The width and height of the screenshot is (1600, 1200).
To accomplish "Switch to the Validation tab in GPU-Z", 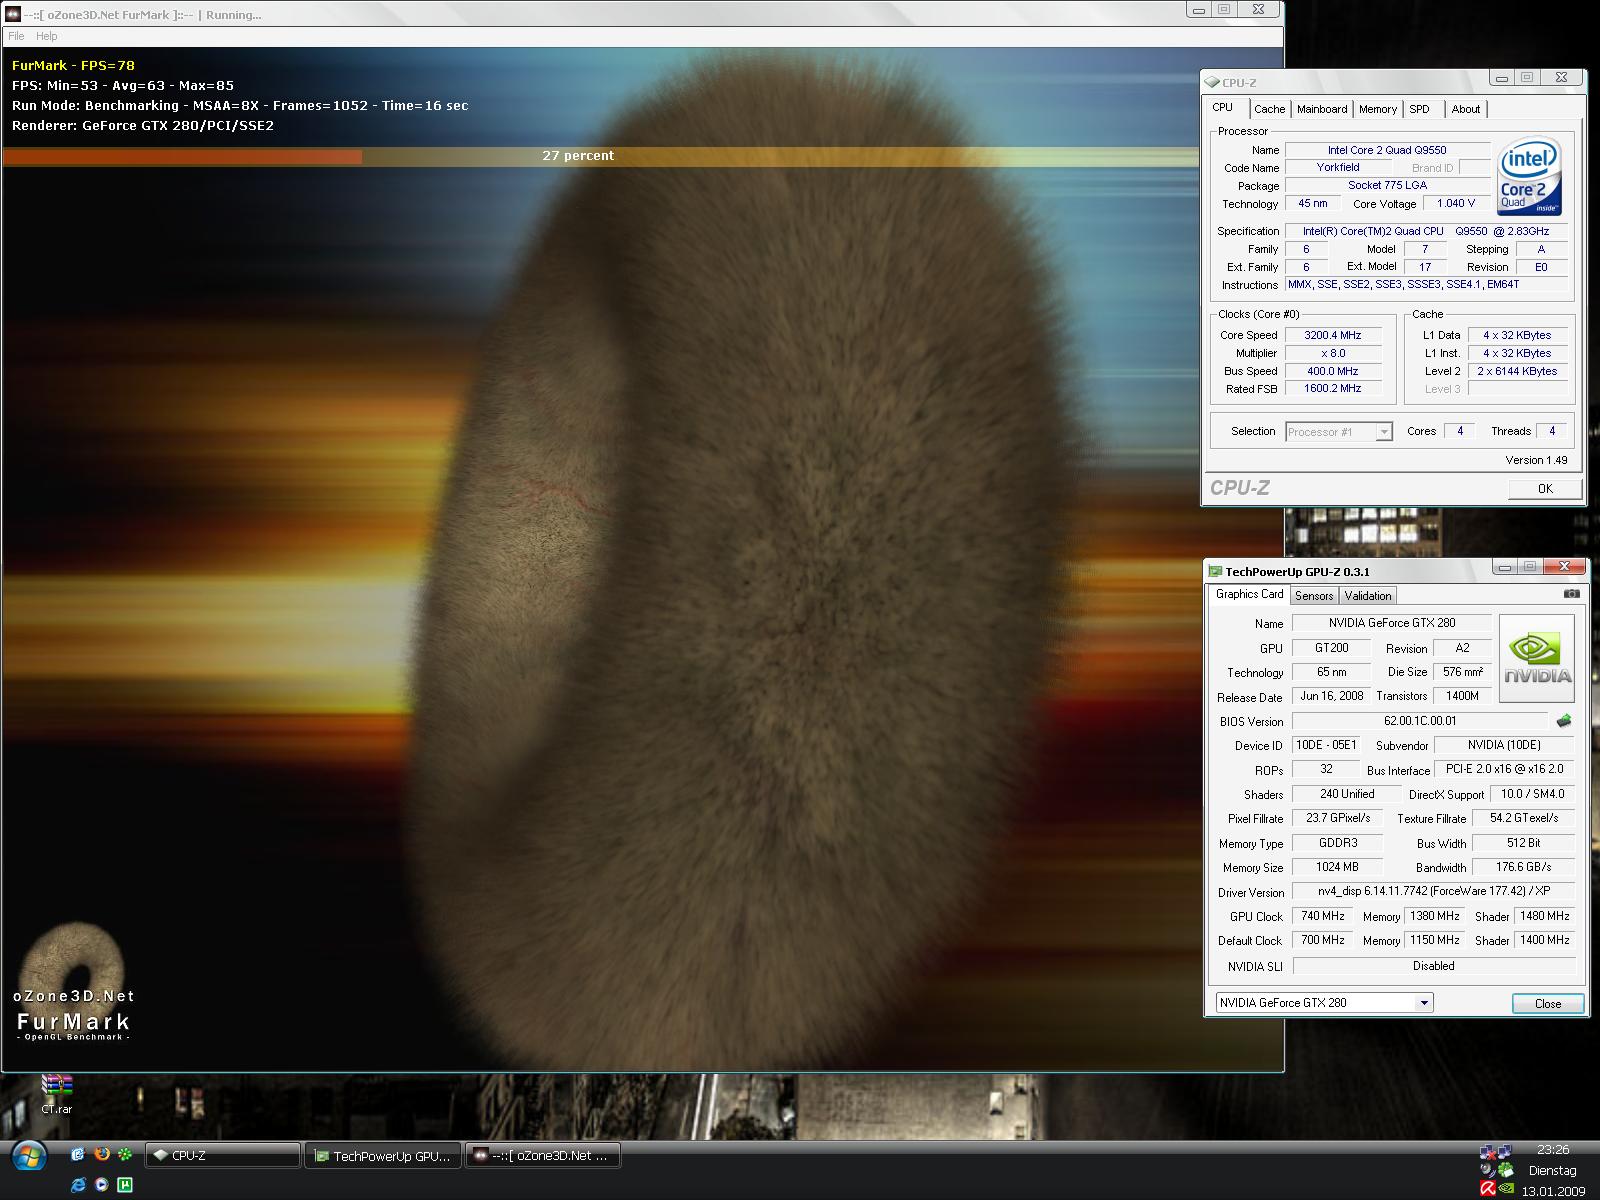I will tap(1368, 596).
